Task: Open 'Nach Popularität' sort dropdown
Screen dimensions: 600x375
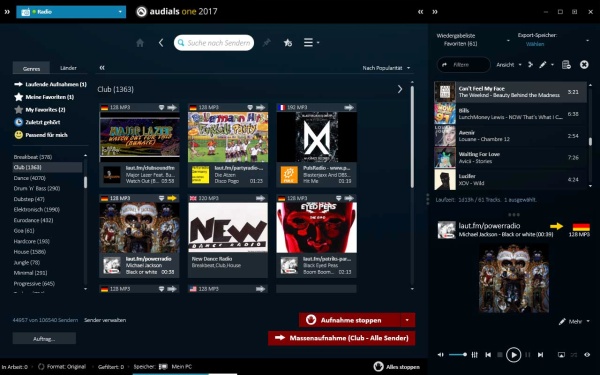Action: pos(386,68)
